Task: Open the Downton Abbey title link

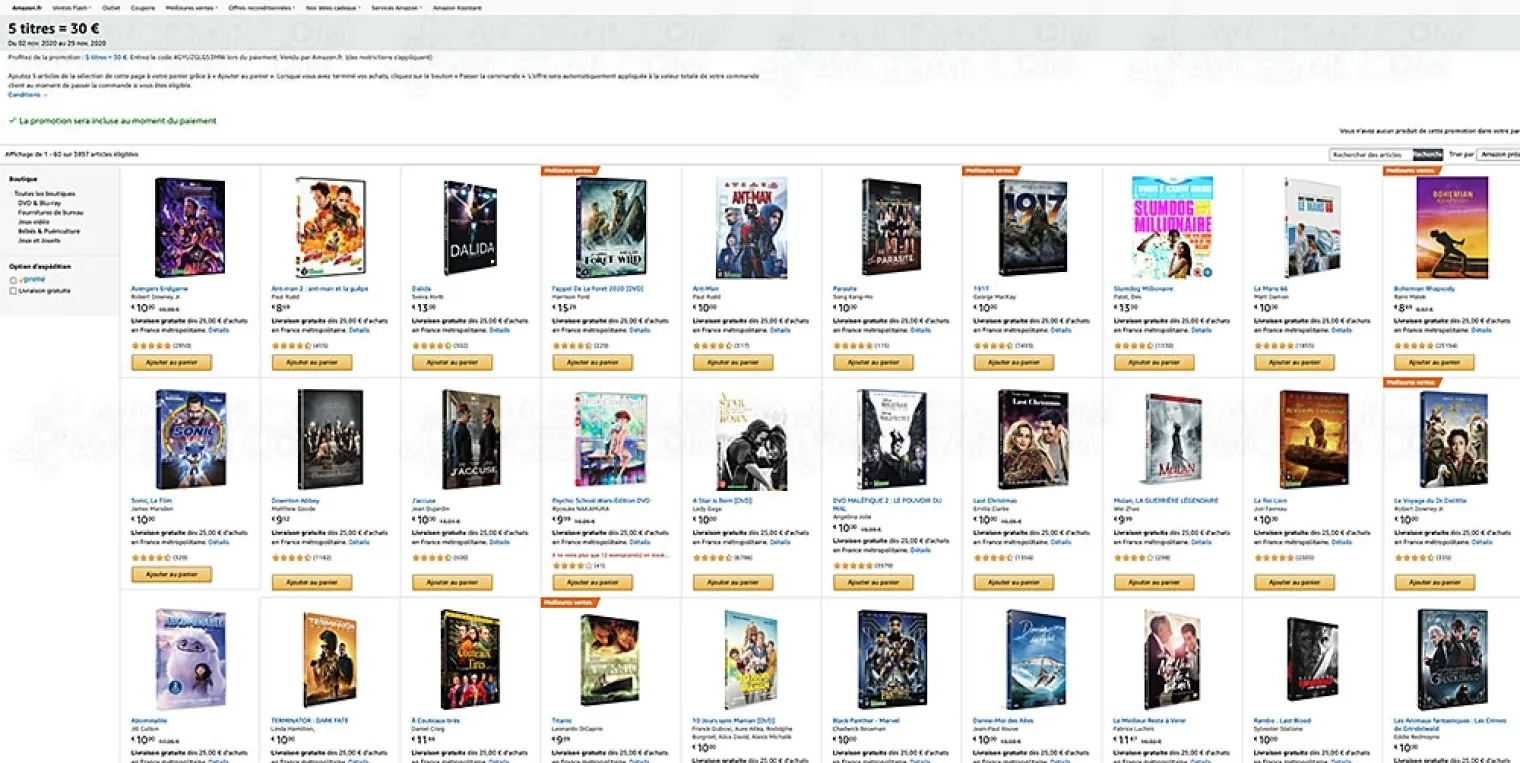Action: pos(294,500)
